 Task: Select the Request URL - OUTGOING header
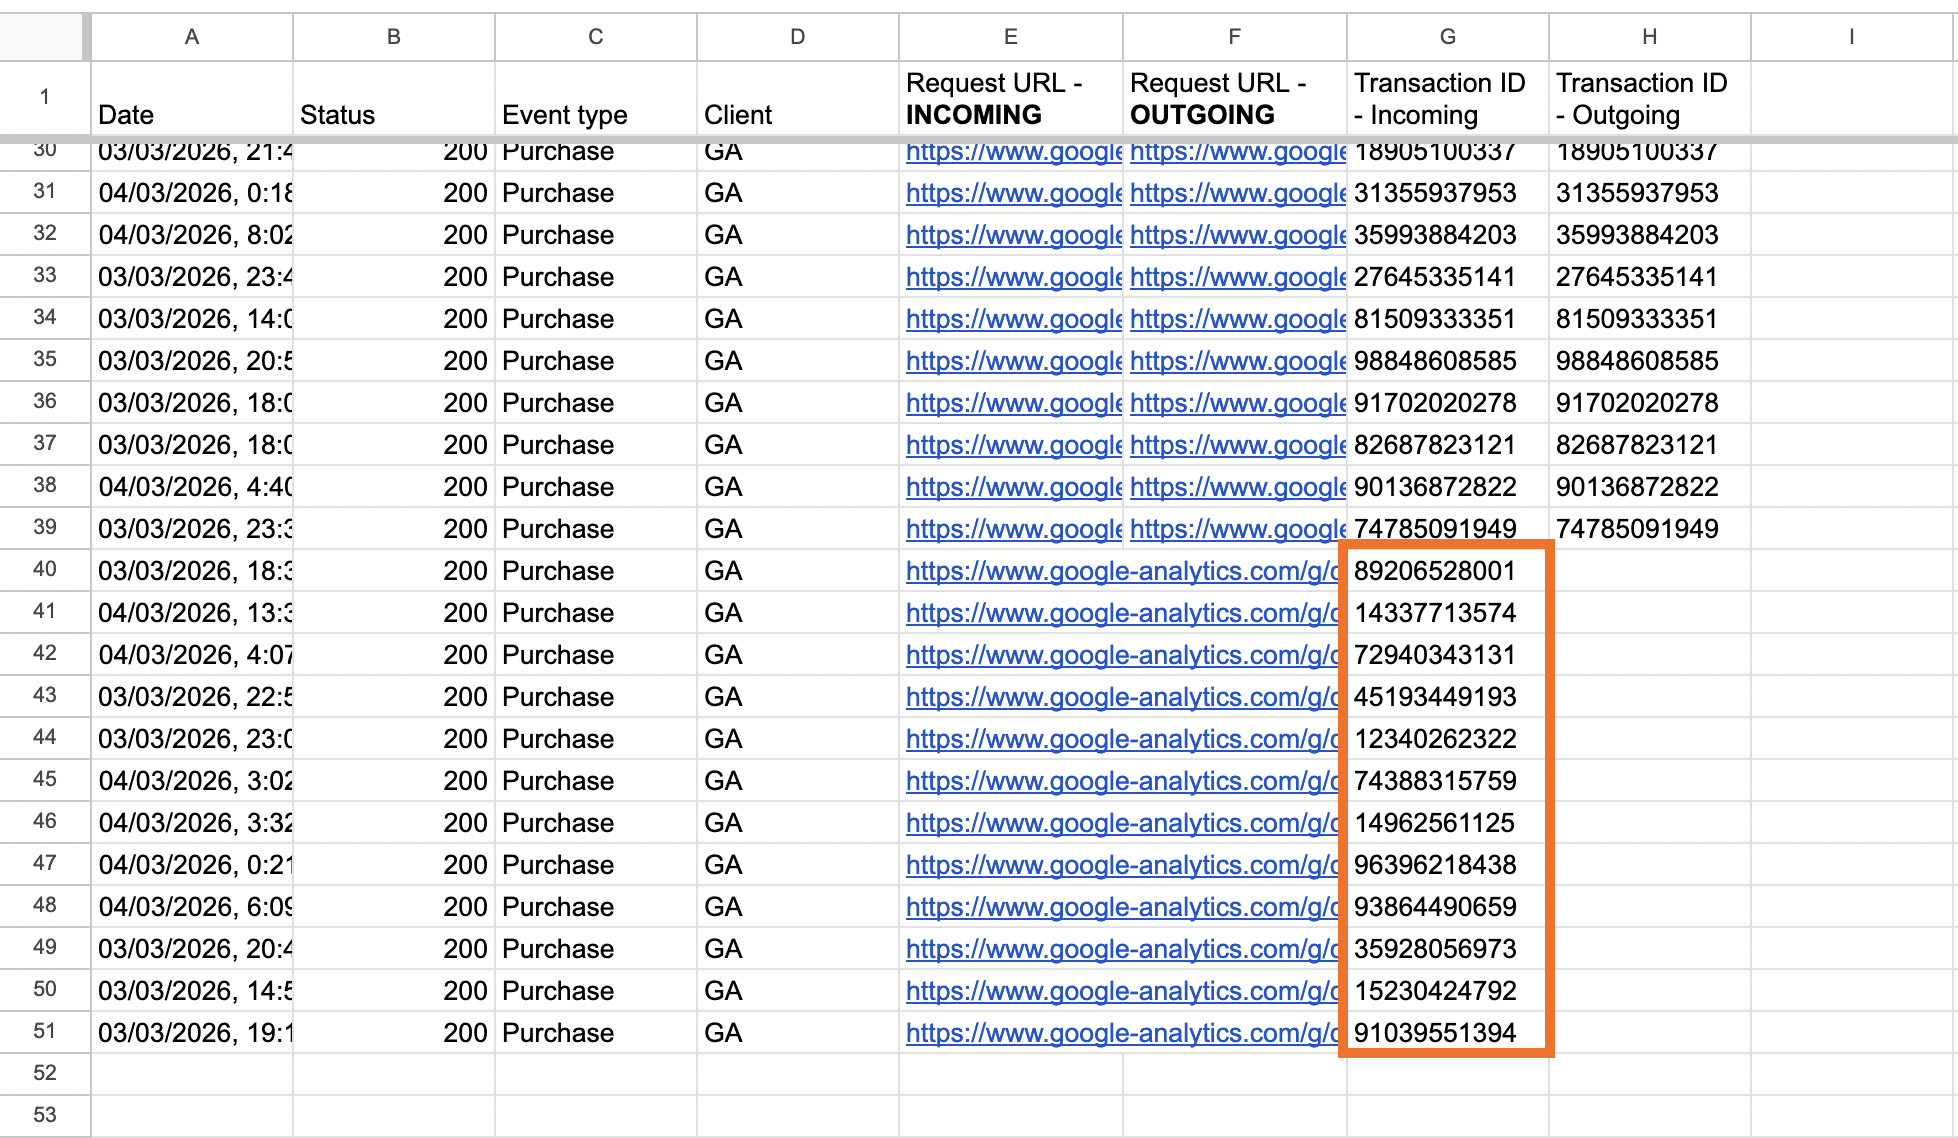[1234, 98]
